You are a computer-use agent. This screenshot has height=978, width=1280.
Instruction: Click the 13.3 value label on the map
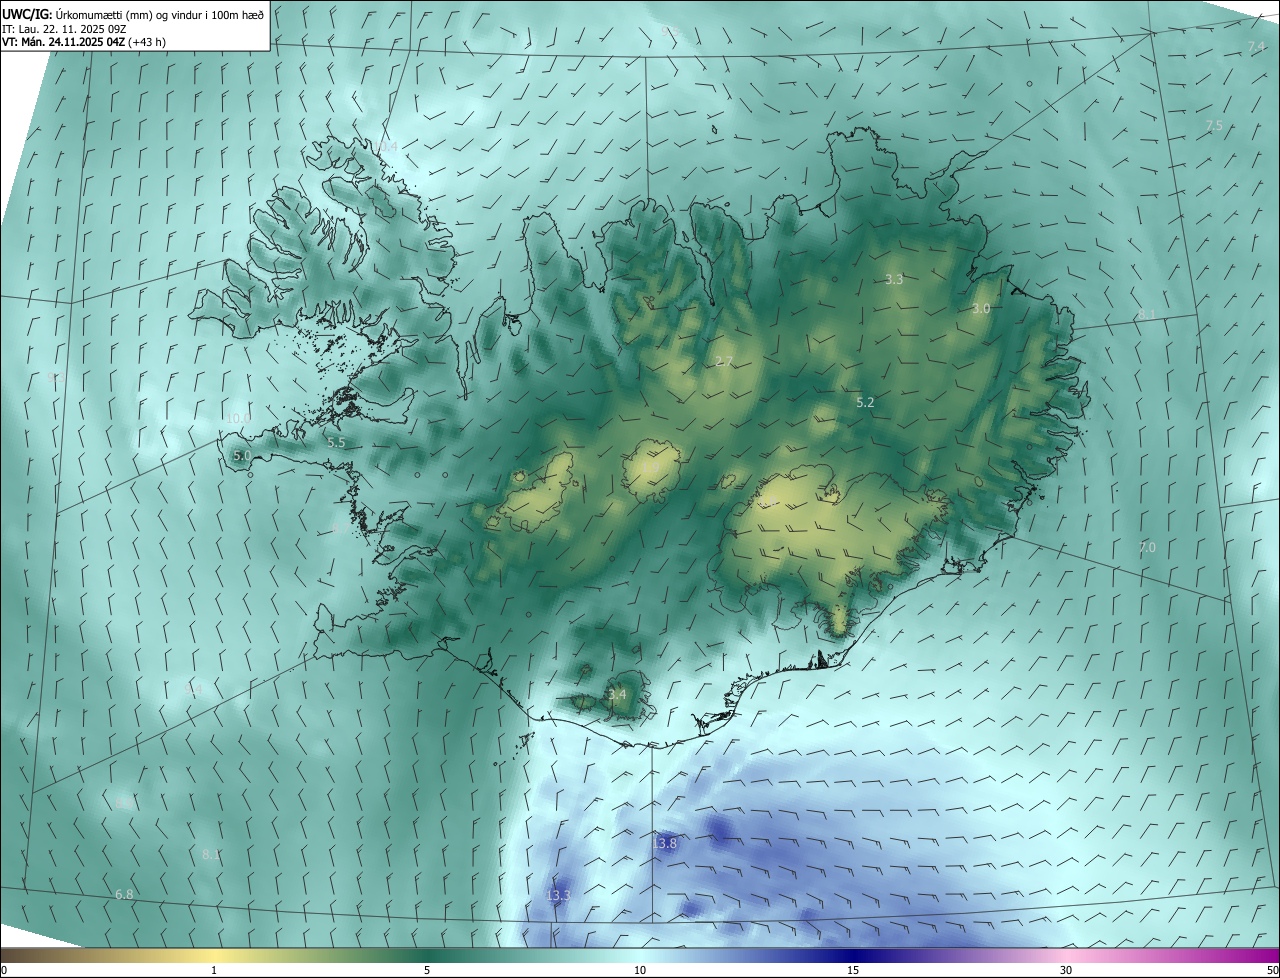point(558,895)
